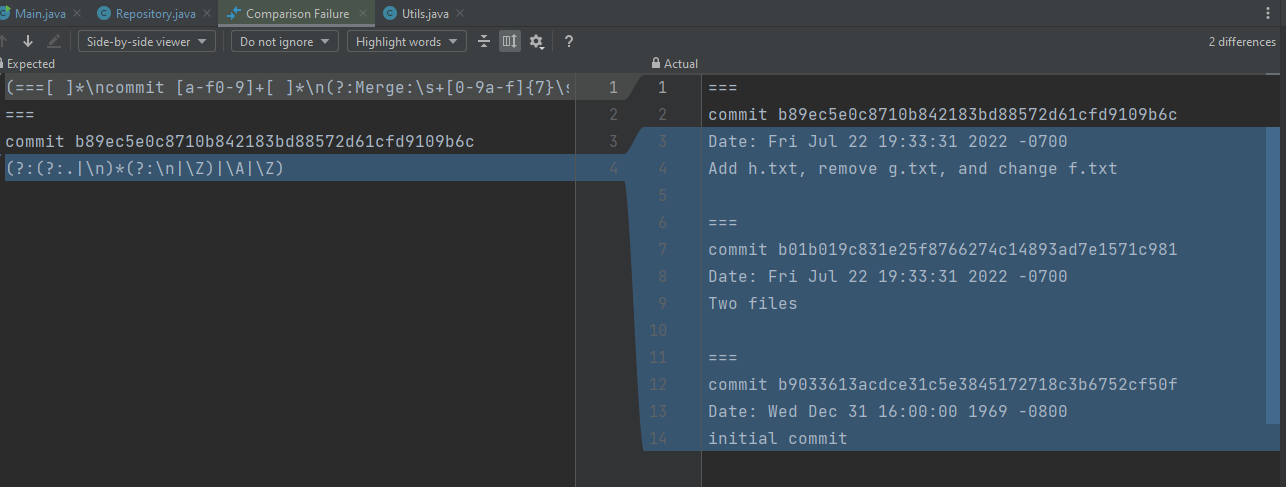Select the Main.java tab
The width and height of the screenshot is (1286, 487).
point(38,13)
